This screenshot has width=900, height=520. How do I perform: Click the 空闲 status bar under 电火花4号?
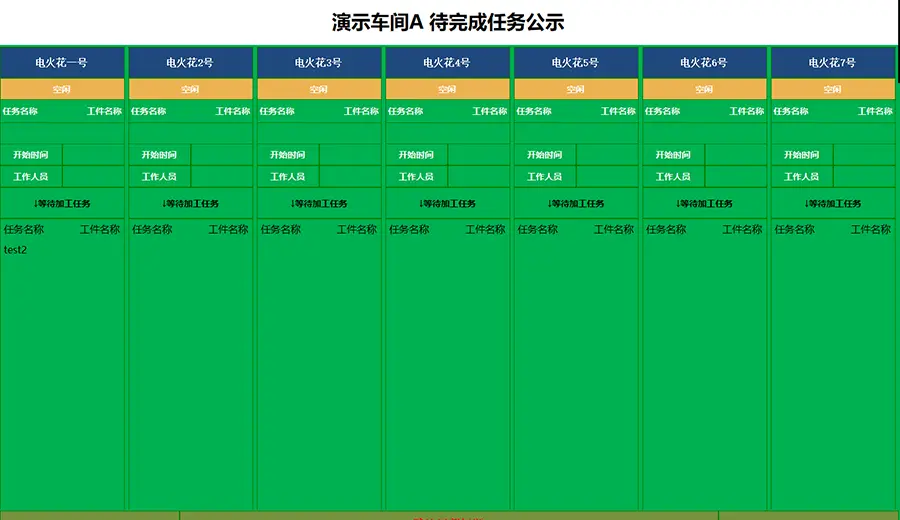[448, 89]
